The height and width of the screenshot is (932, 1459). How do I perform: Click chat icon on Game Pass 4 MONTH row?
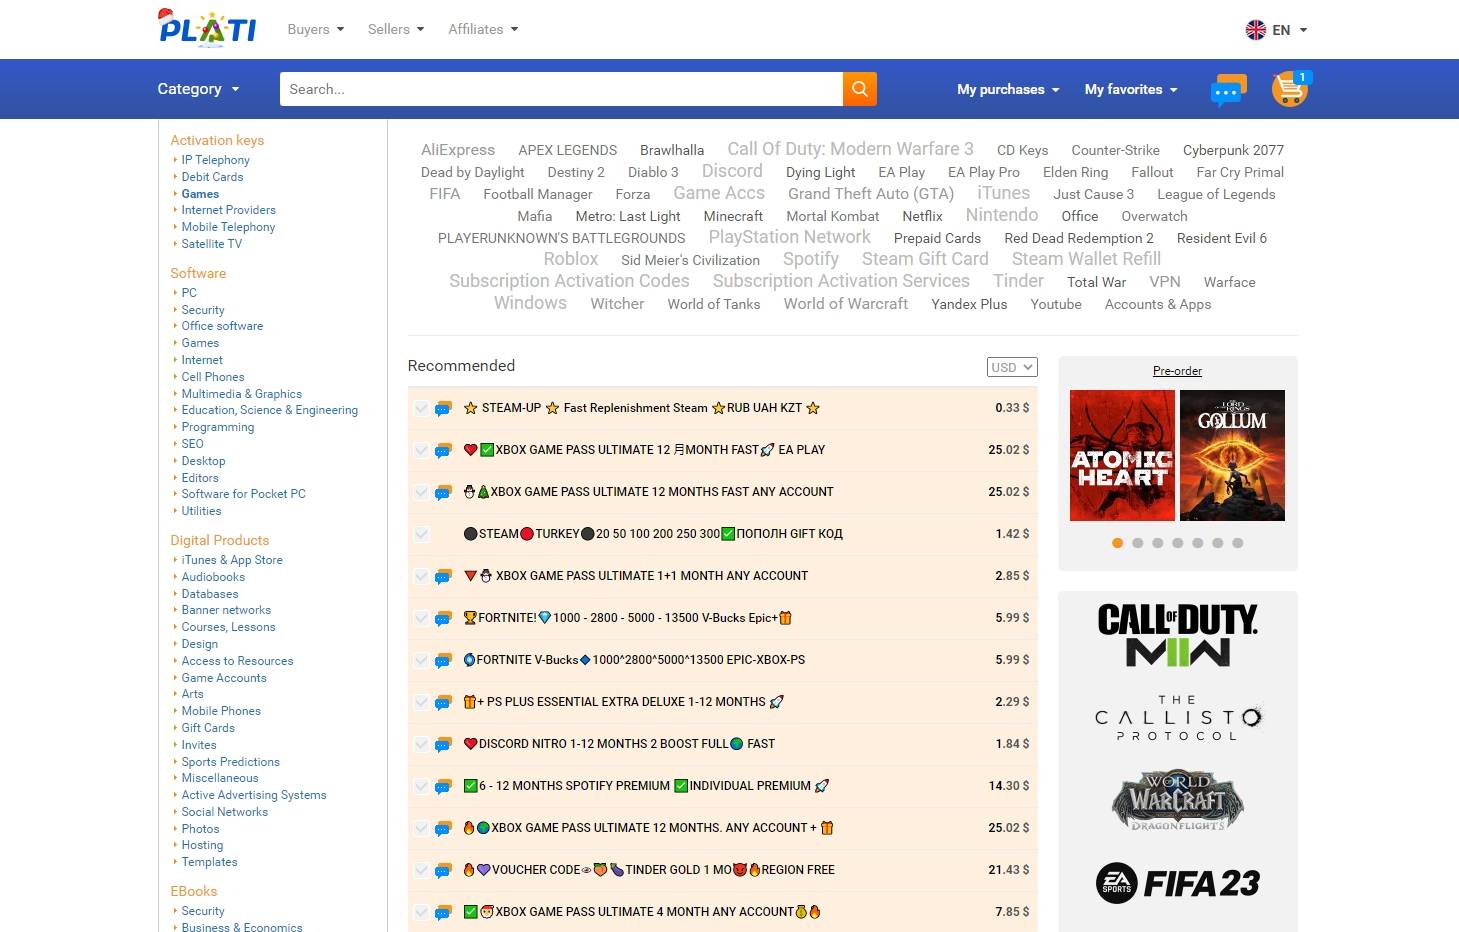click(443, 912)
